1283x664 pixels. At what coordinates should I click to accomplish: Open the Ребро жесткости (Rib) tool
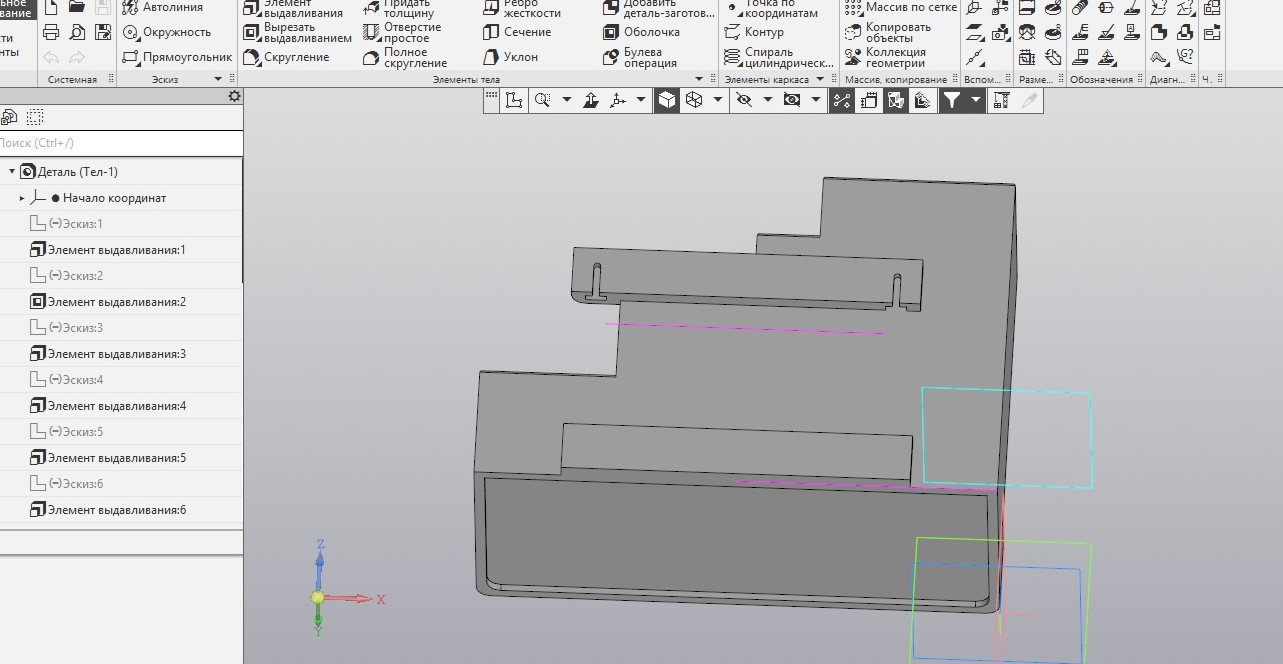pyautogui.click(x=525, y=9)
